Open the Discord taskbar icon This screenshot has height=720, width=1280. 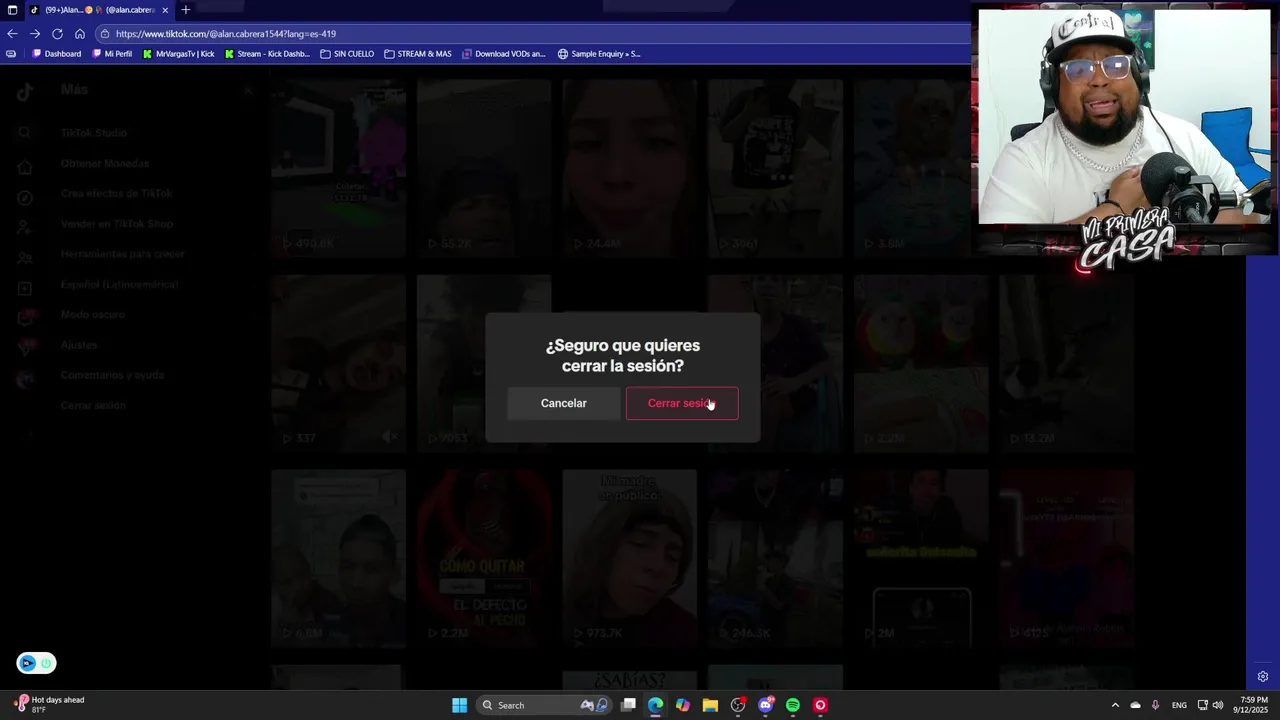(x=766, y=705)
